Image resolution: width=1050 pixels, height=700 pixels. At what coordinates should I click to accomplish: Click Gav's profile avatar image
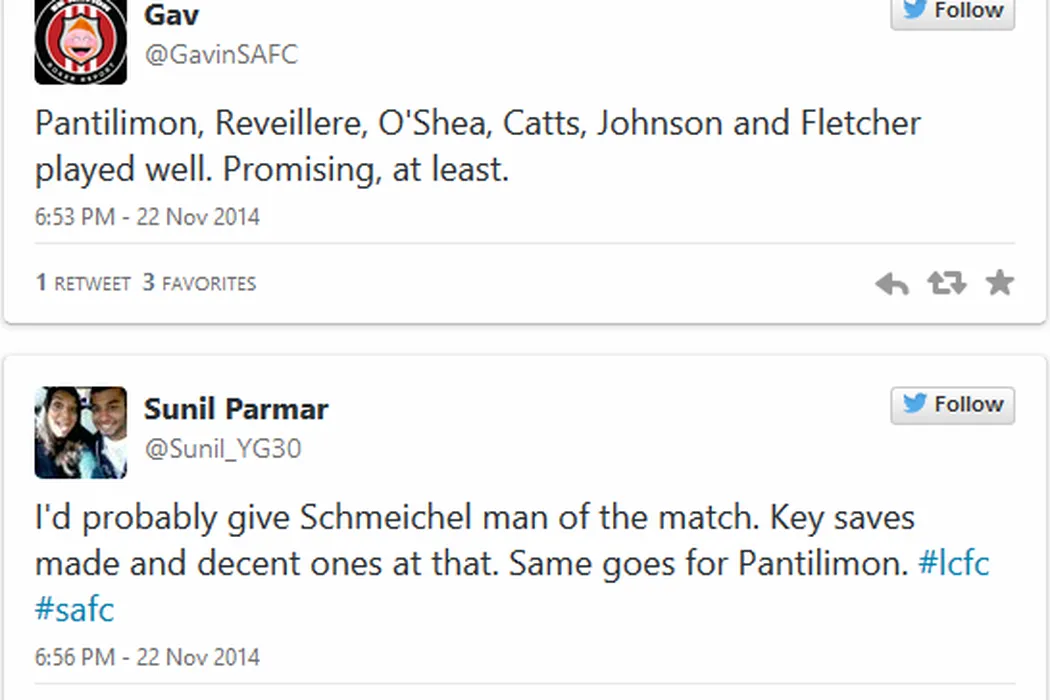(81, 42)
